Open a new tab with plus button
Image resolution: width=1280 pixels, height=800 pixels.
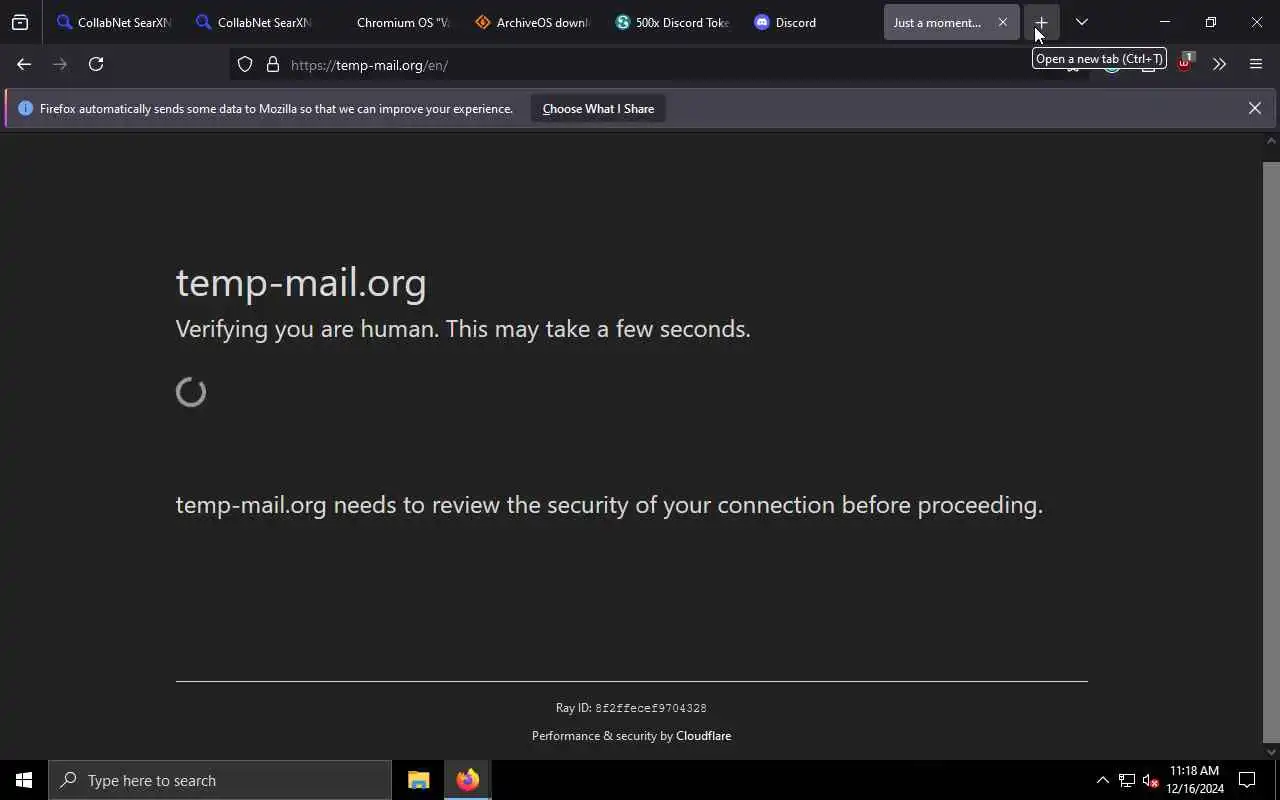pos(1041,22)
